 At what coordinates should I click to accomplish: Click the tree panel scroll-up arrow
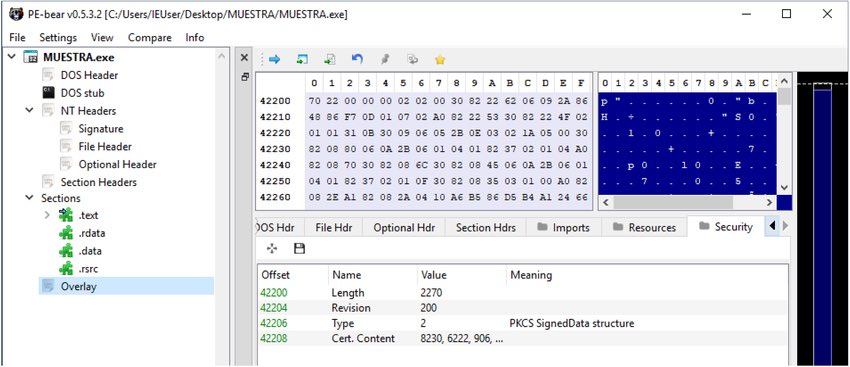tap(221, 55)
